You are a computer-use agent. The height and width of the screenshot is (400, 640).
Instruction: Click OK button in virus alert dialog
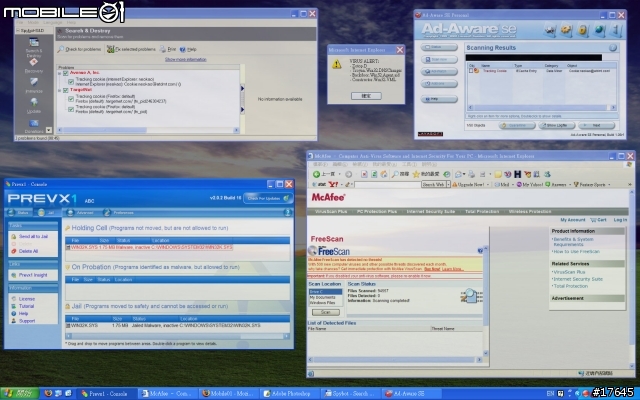point(366,96)
